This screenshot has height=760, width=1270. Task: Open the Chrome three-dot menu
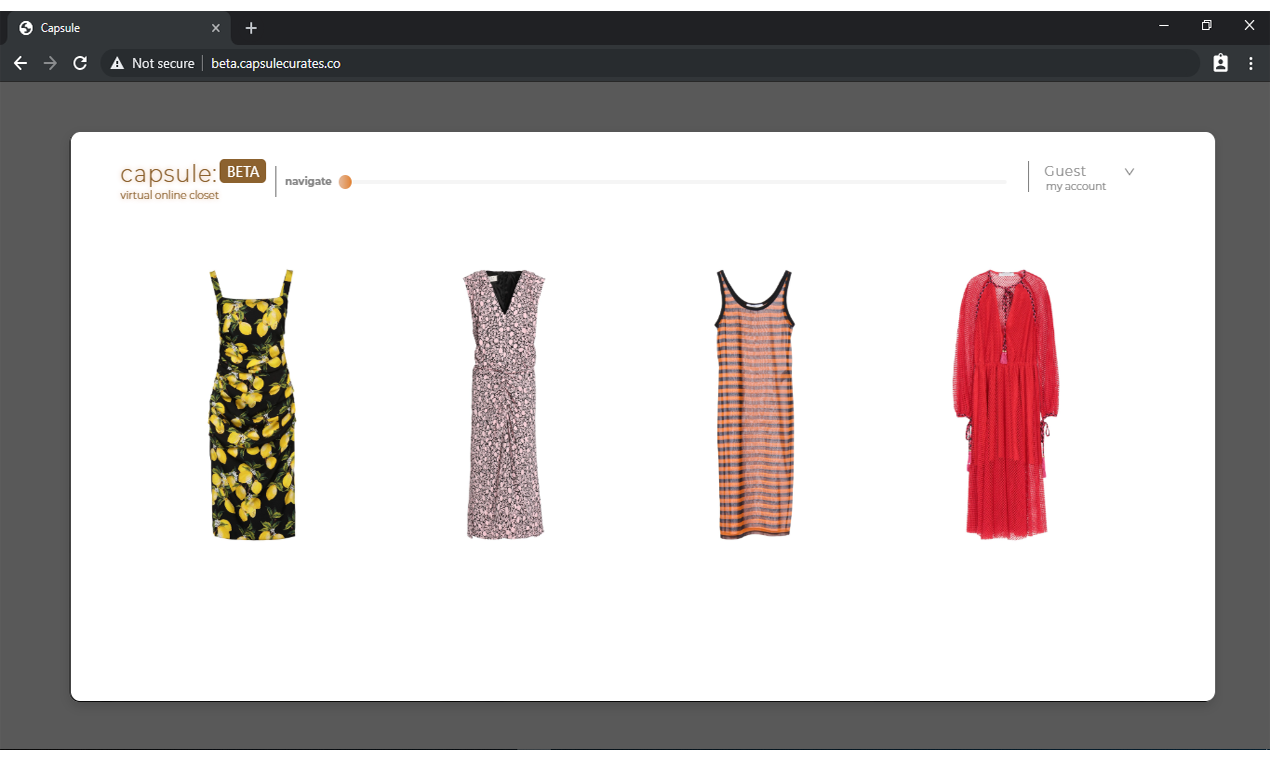1251,63
